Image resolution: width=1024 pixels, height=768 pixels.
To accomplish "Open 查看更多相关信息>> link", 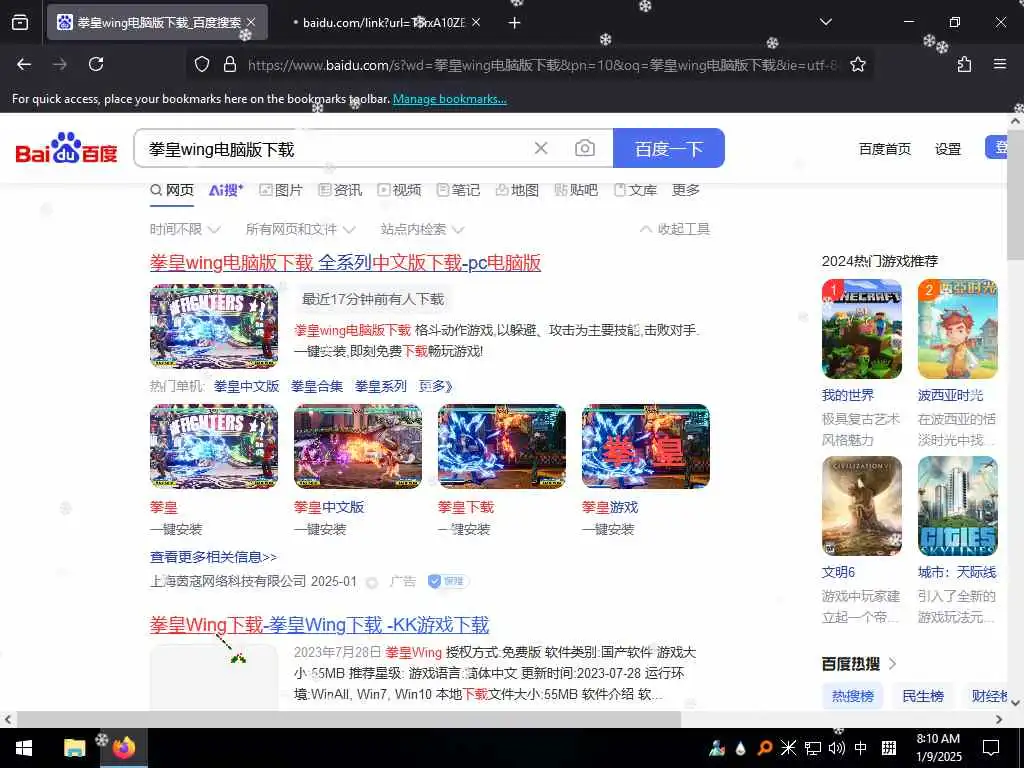I will [213, 557].
